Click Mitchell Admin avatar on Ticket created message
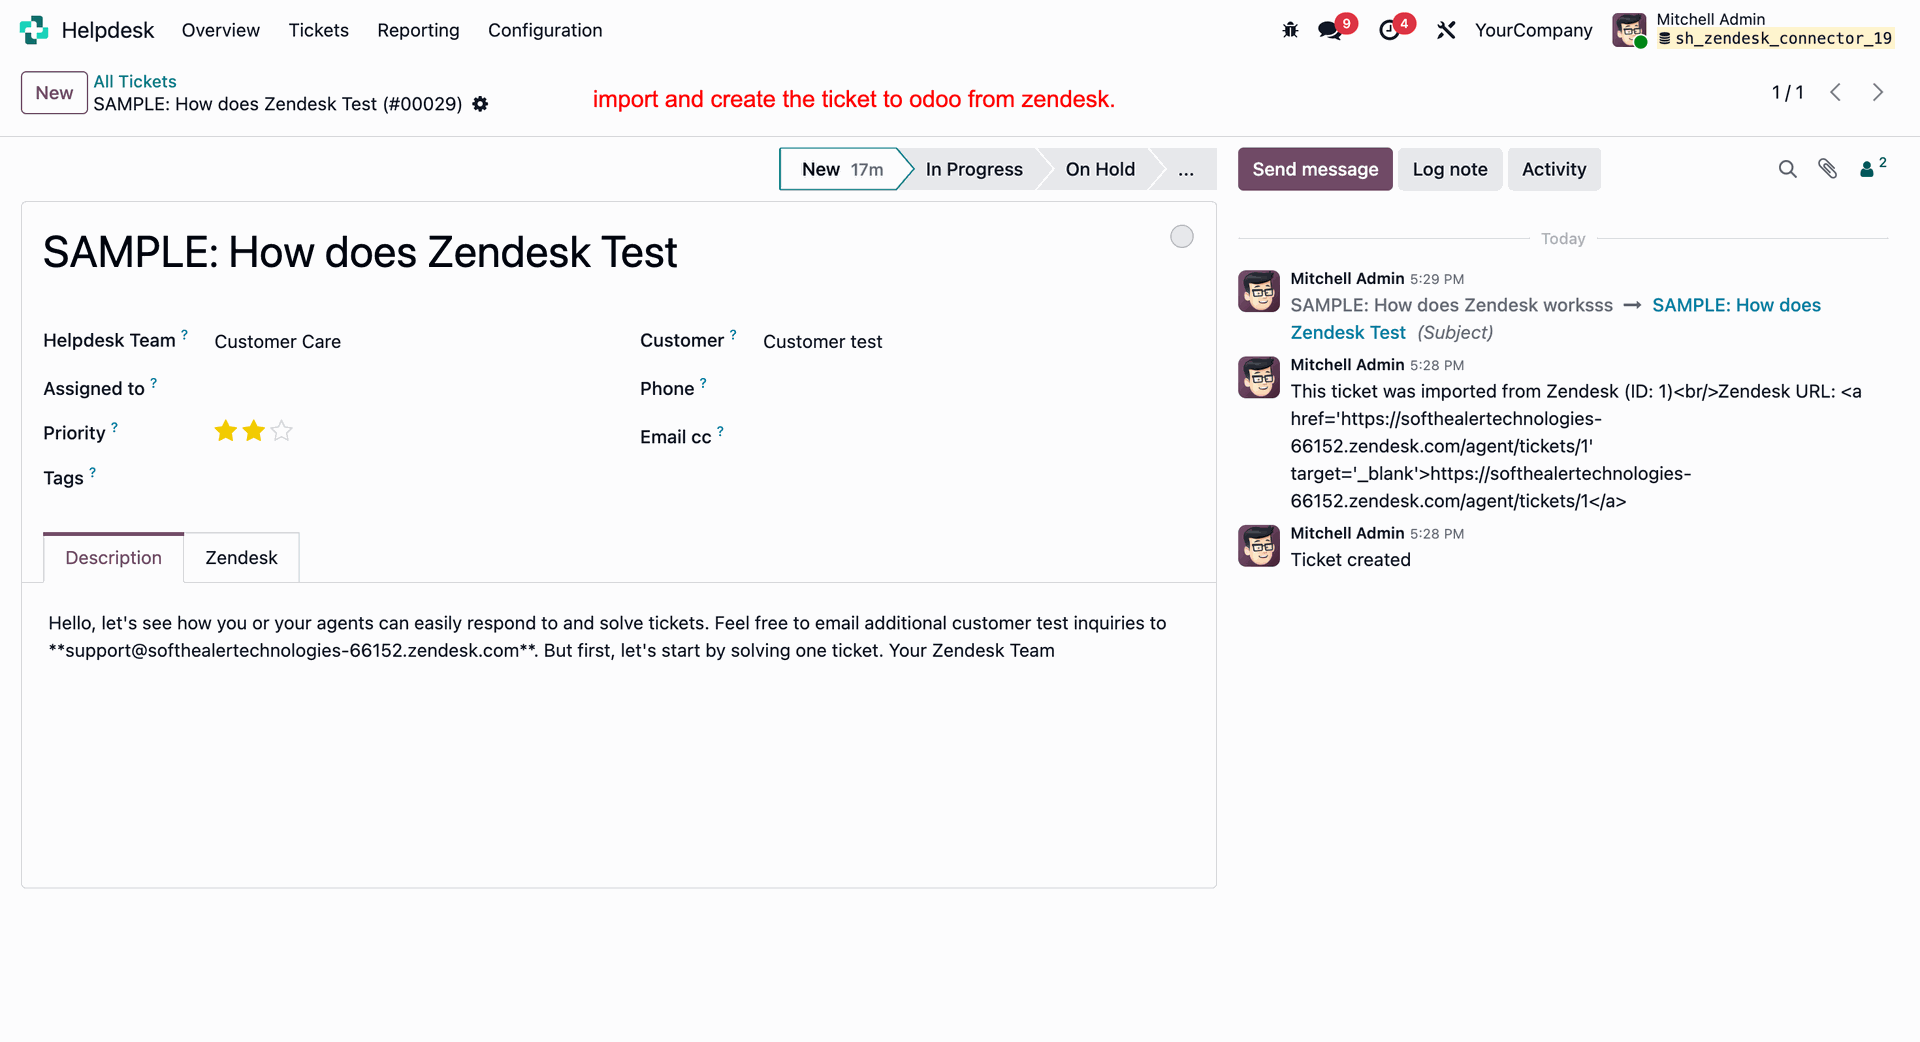 click(x=1259, y=546)
